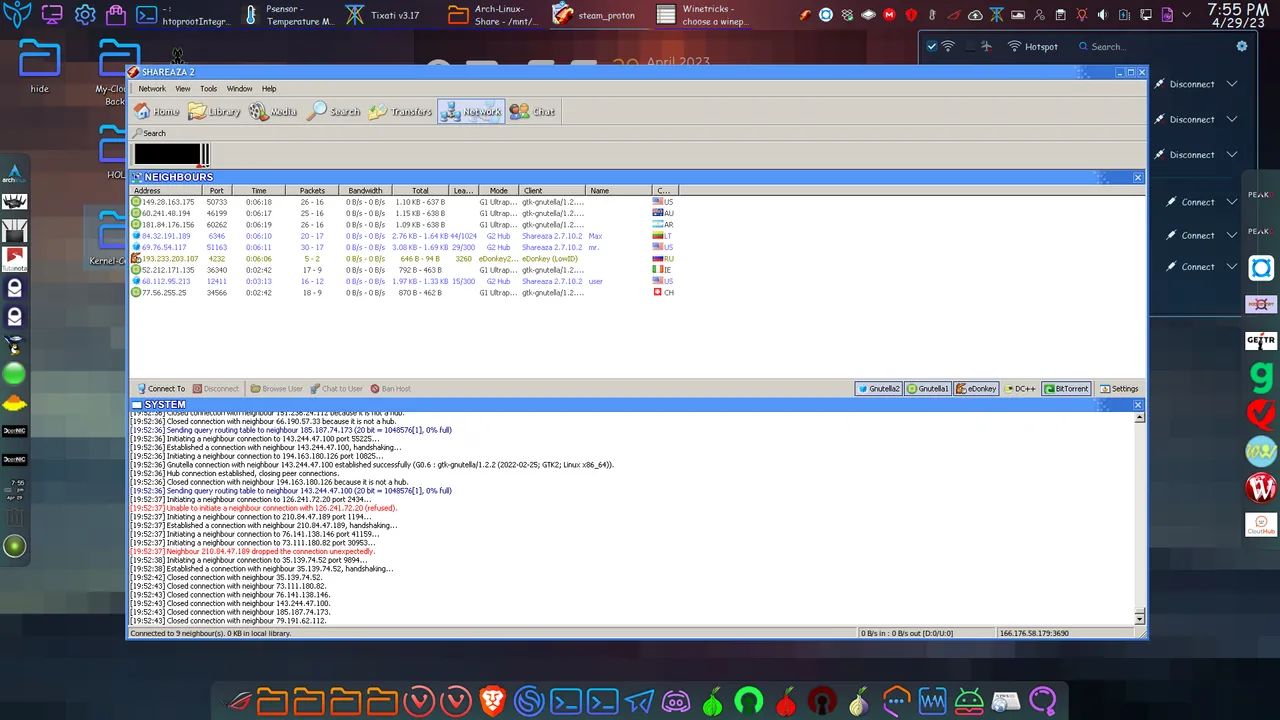Click the clipboard tray icon
This screenshot has width=1280, height=720.
(1060, 15)
